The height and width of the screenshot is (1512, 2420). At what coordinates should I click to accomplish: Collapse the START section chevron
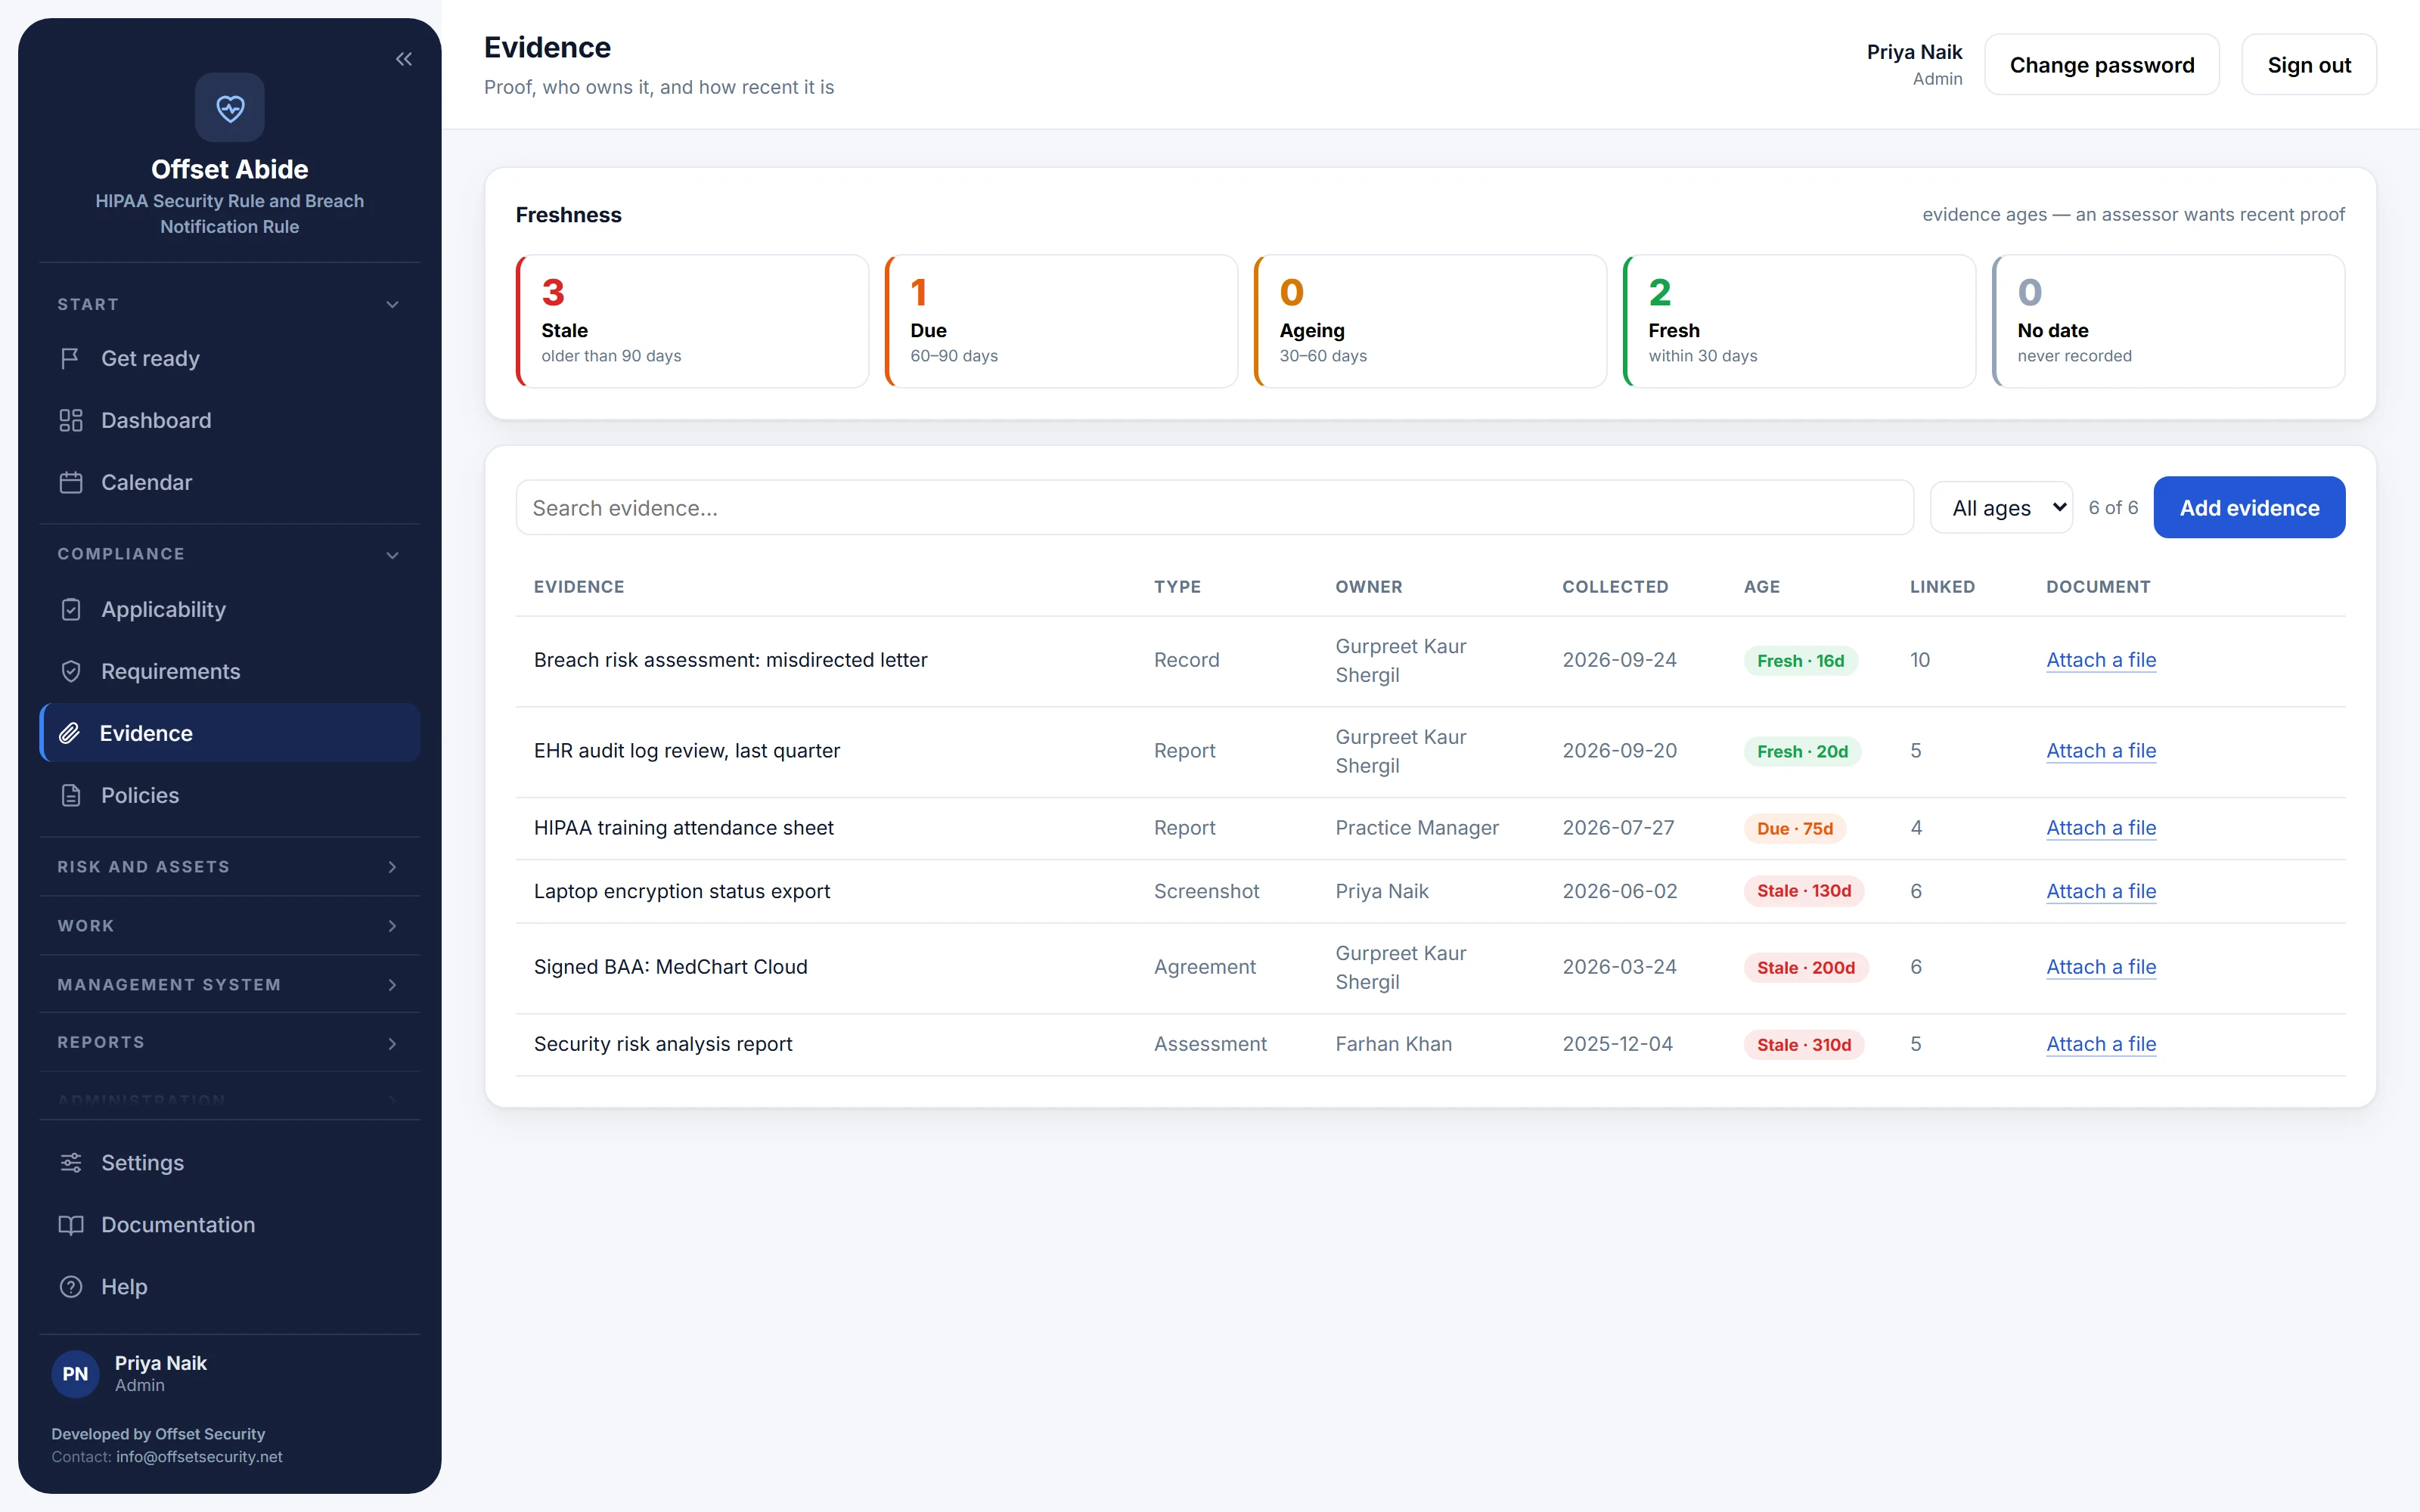click(392, 304)
